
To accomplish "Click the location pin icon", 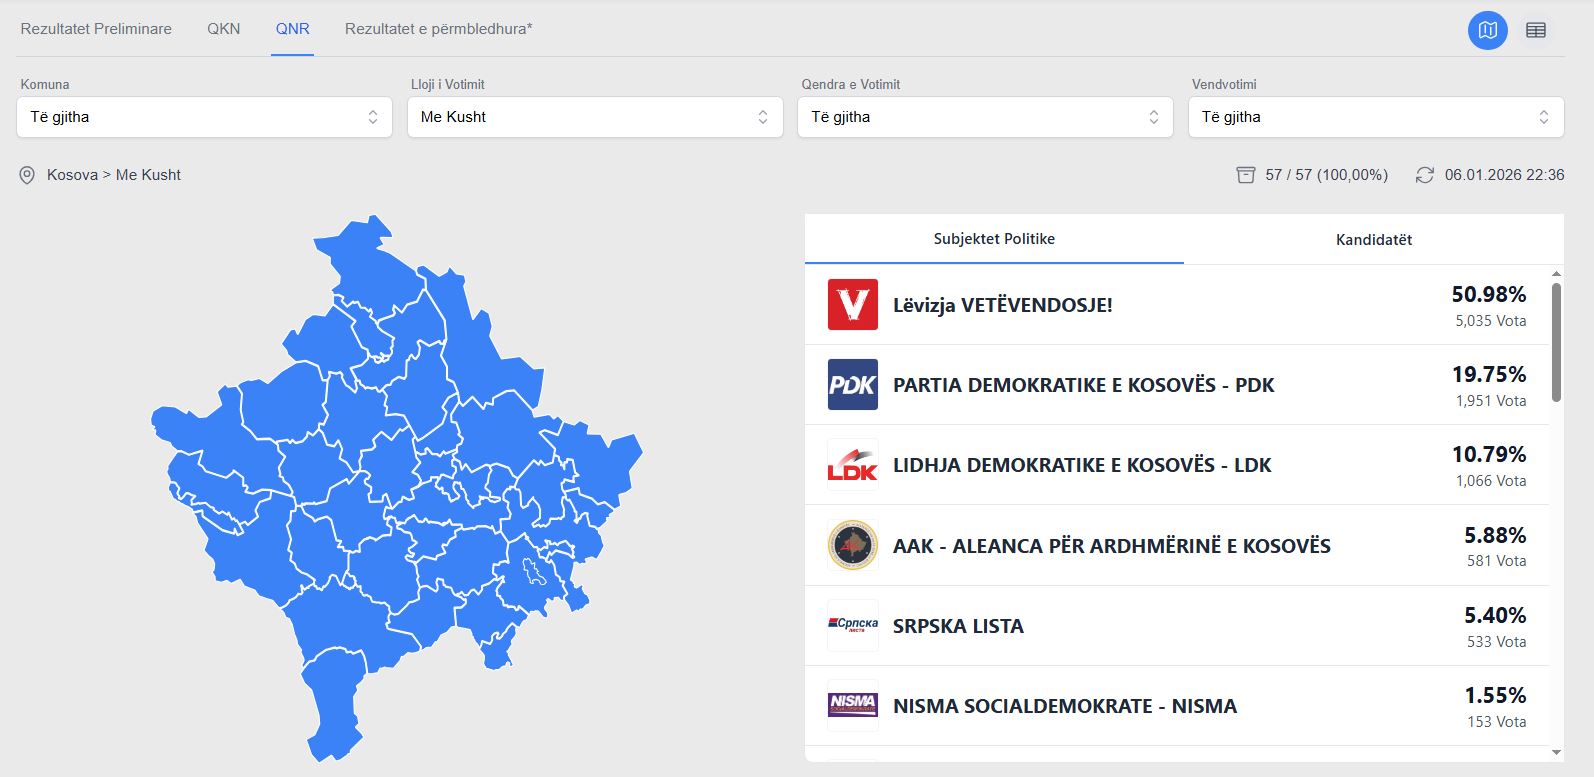I will point(27,175).
